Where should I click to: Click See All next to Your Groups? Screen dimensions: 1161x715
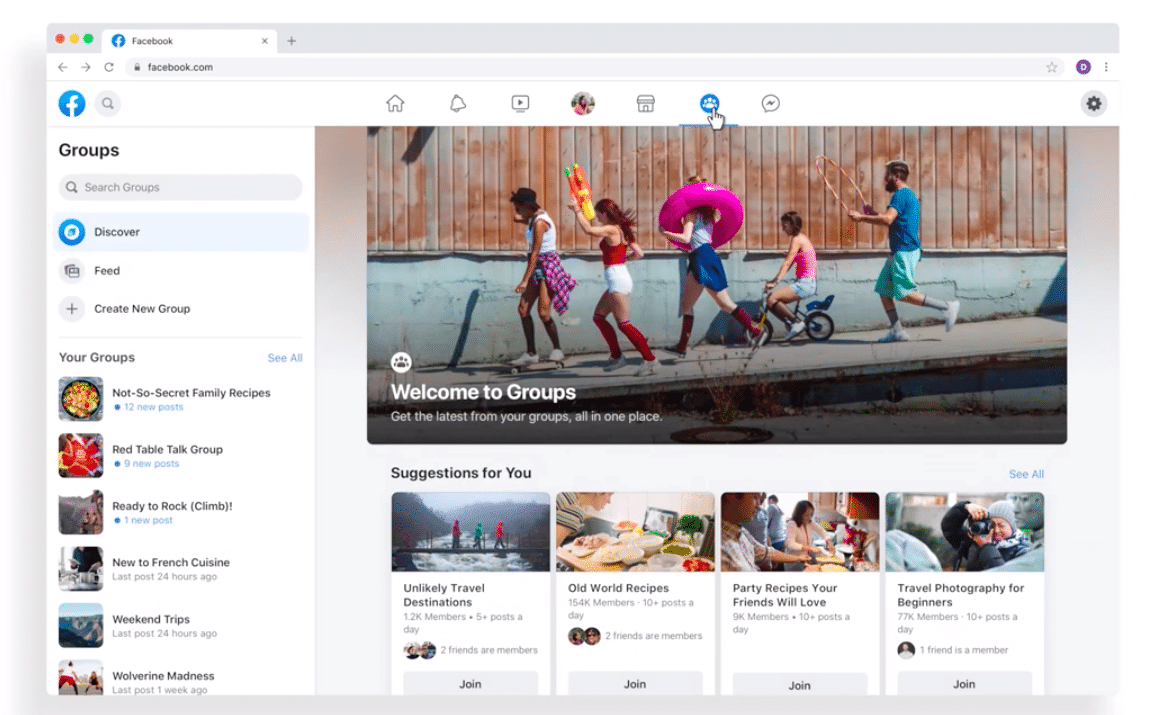284,358
